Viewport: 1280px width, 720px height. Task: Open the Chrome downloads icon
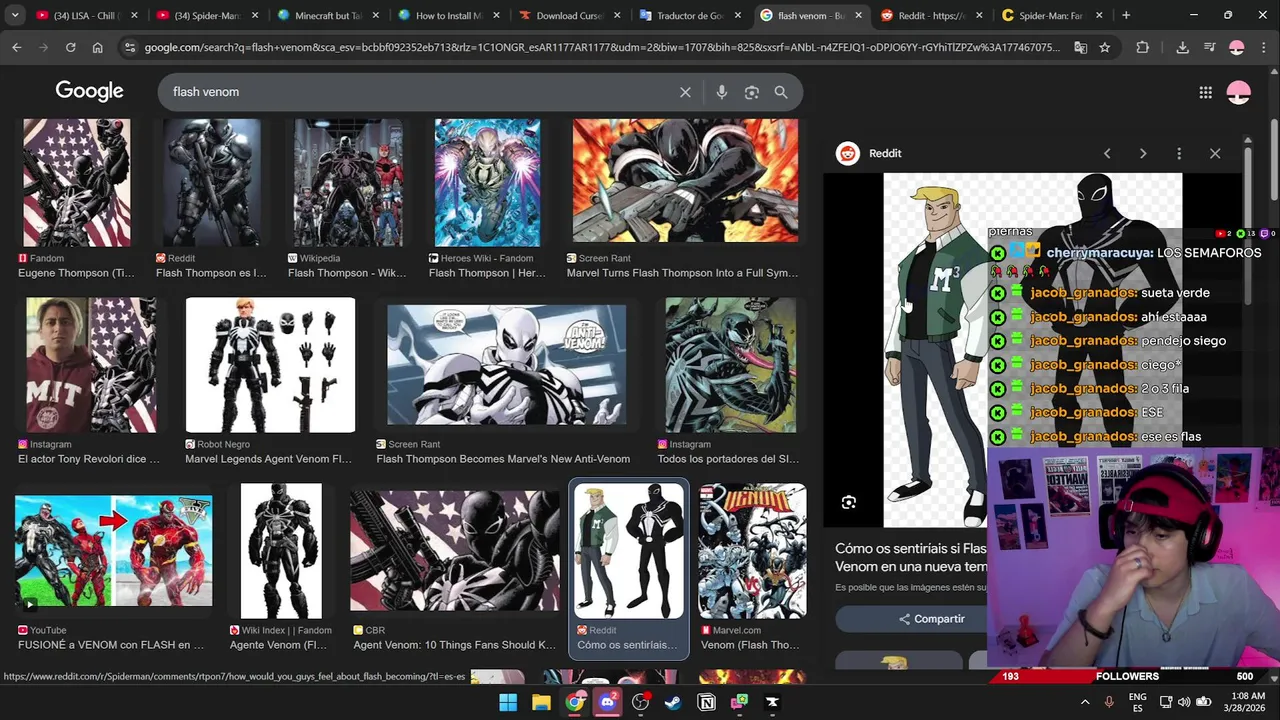coord(1182,47)
